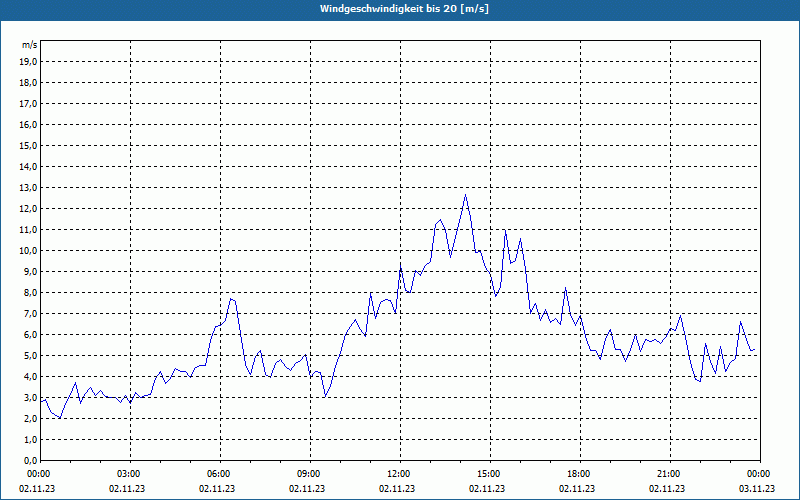This screenshot has width=800, height=500.
Task: Select the "02.11.23" date beneath "06:00"
Action: [x=217, y=488]
